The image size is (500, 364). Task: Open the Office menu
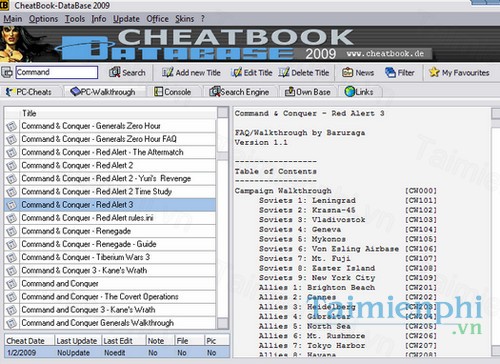[x=157, y=19]
